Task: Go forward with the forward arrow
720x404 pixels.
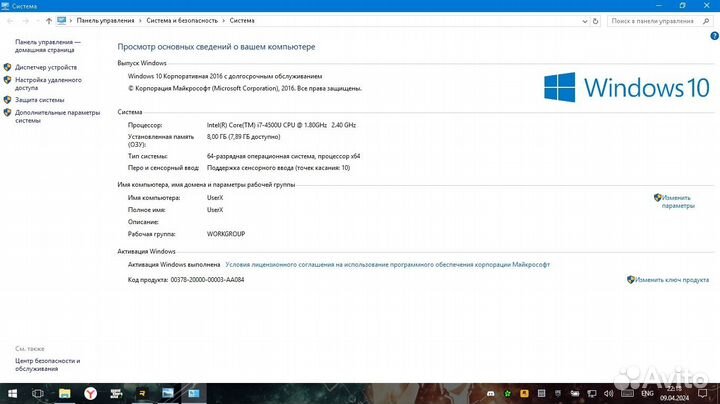Action: 25,21
